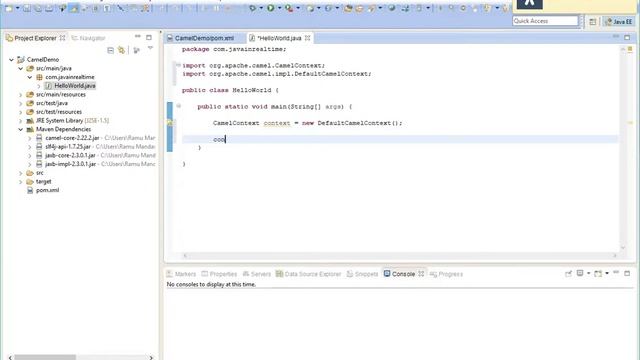Open the Debug configurations dropdown arrow
Viewport: 640px width, 360px height.
point(261,8)
